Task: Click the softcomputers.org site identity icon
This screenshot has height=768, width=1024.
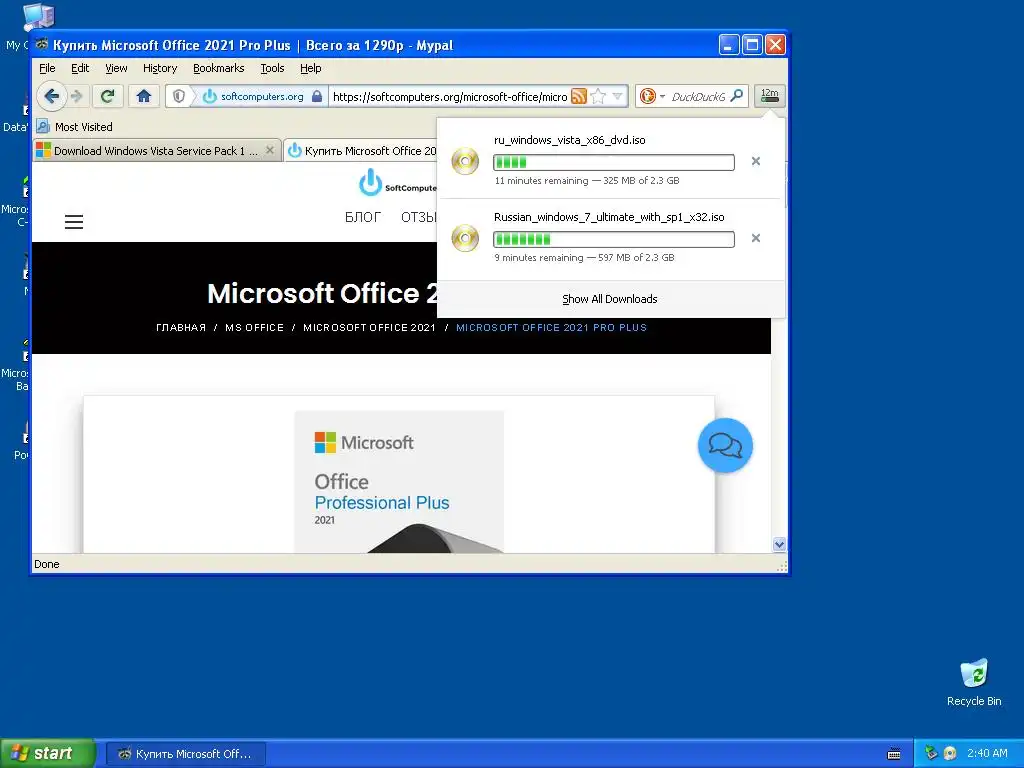Action: point(210,97)
